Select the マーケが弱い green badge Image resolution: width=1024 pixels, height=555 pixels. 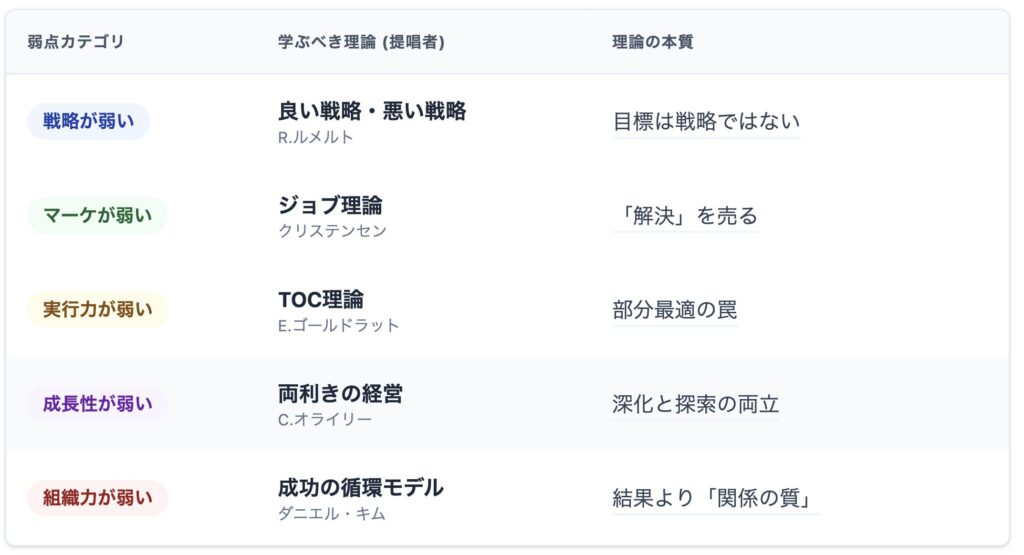97,216
